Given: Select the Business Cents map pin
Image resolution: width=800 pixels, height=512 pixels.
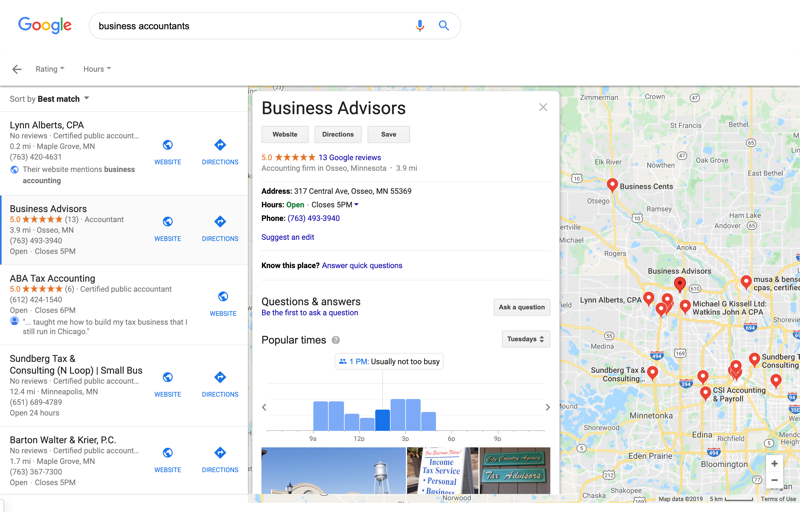Looking at the screenshot, I should click(x=612, y=185).
